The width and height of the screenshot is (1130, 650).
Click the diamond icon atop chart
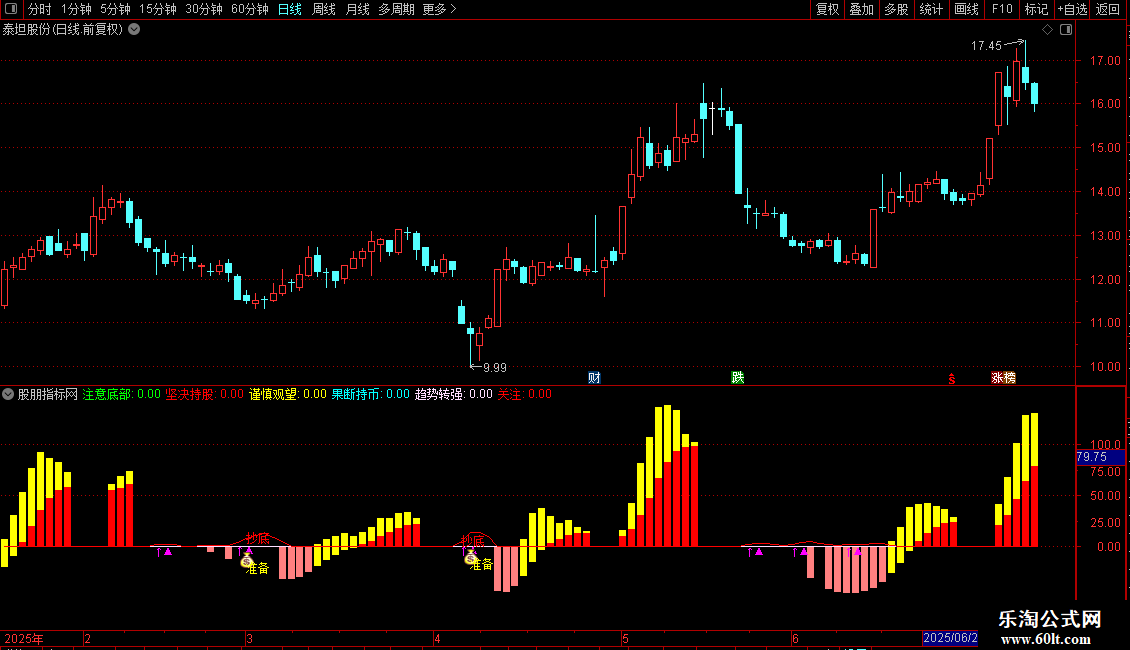[1048, 30]
